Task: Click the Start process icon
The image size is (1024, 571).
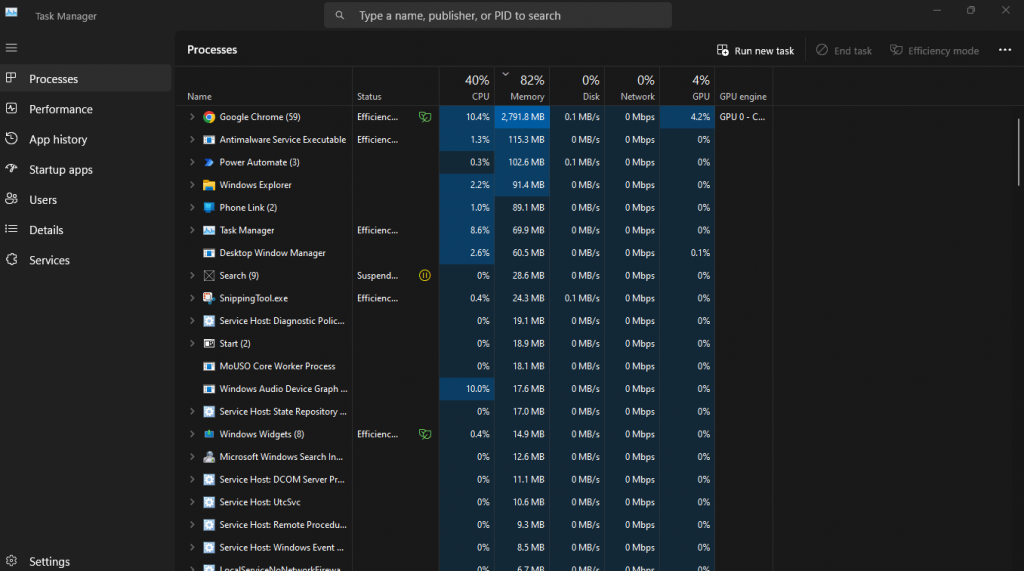Action: 209,344
